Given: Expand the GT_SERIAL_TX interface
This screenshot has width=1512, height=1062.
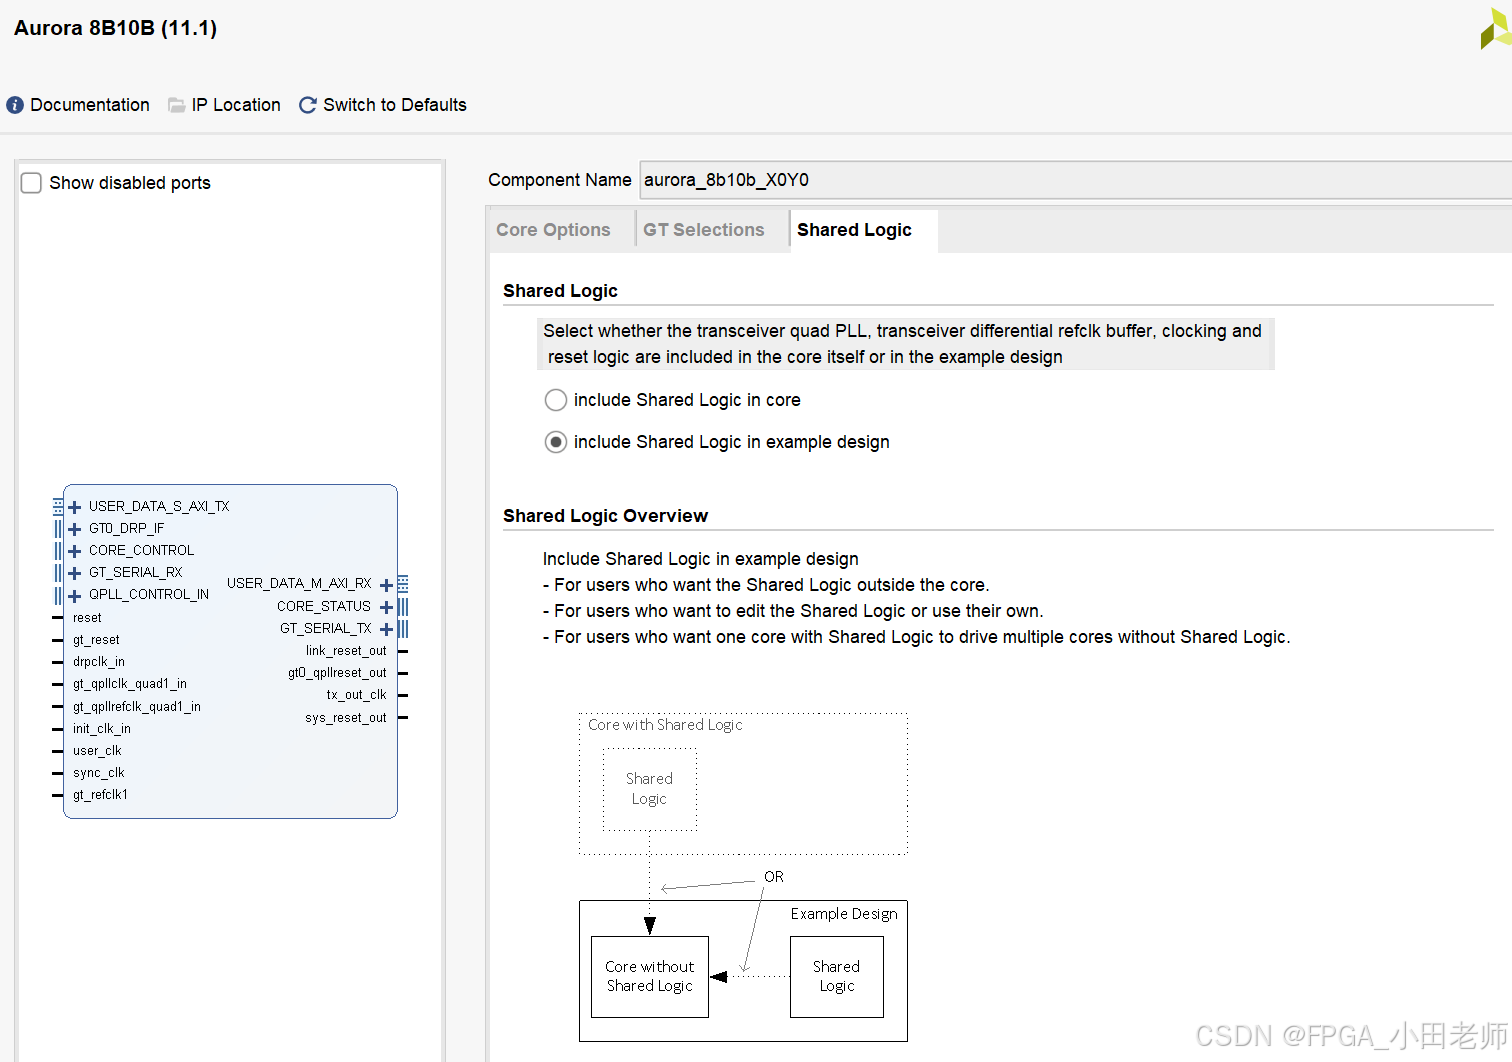Looking at the screenshot, I should (x=386, y=629).
